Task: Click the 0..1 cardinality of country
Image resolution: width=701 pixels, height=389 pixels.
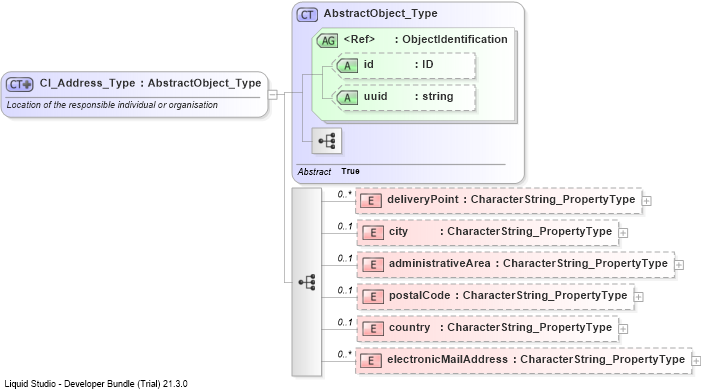Action: coord(345,322)
